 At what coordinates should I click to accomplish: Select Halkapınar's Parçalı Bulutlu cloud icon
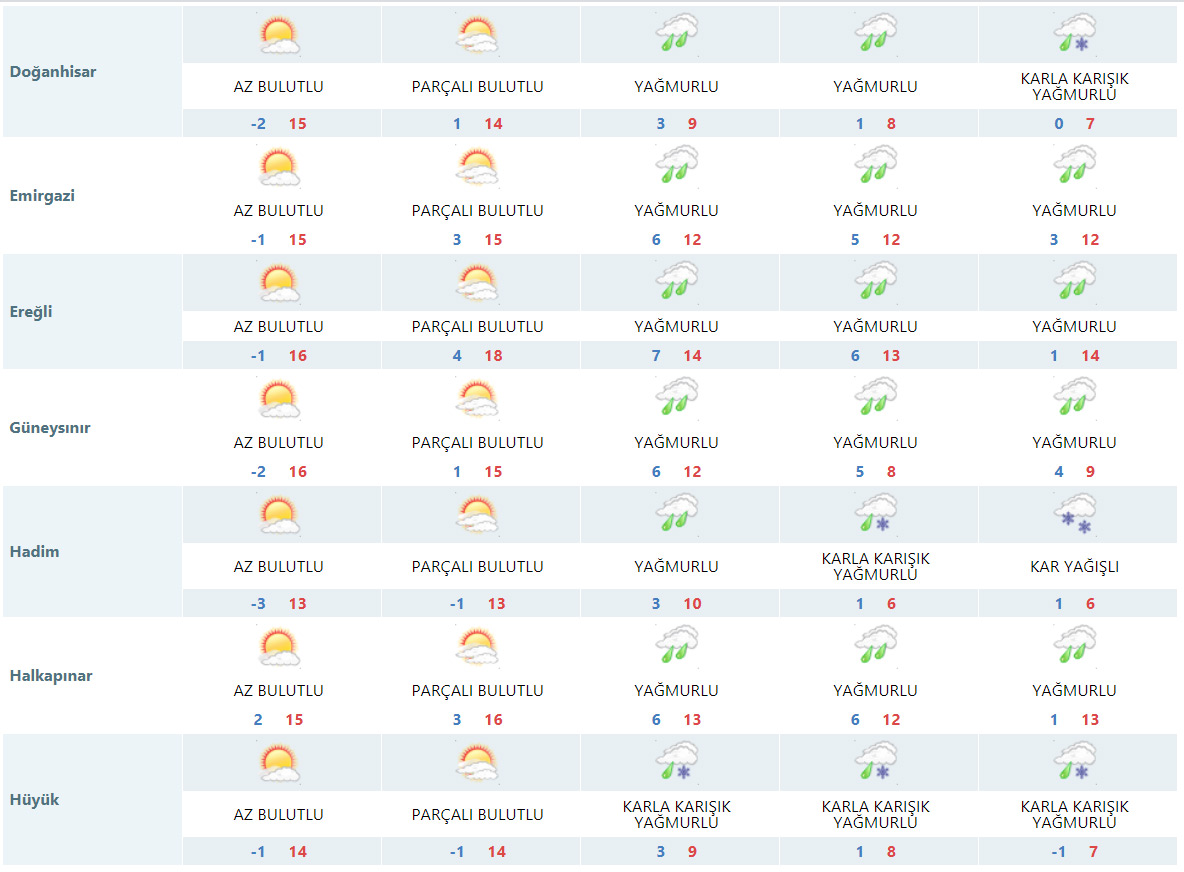point(478,647)
